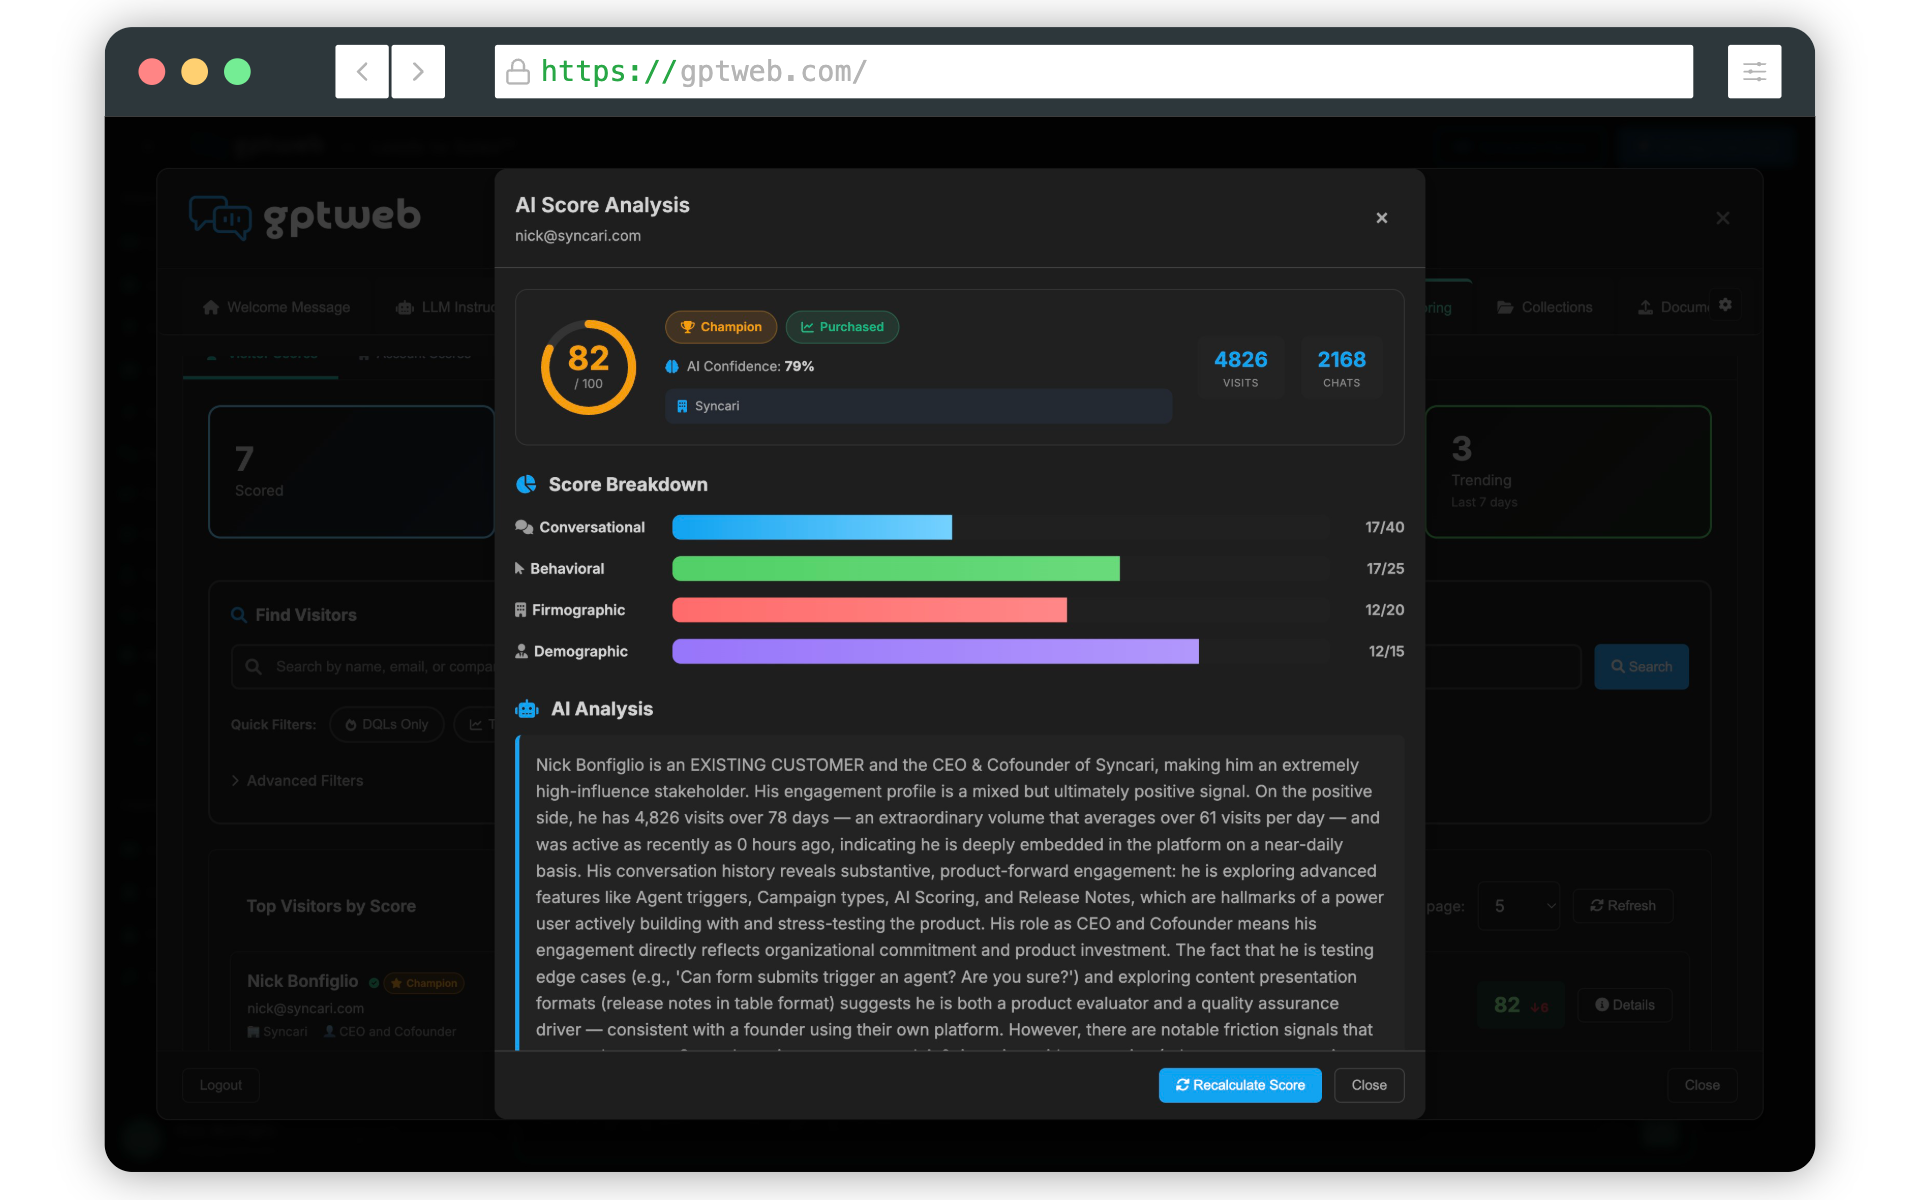Viewport: 1920px width, 1200px height.
Task: Click the Logout button
Action: coord(221,1085)
